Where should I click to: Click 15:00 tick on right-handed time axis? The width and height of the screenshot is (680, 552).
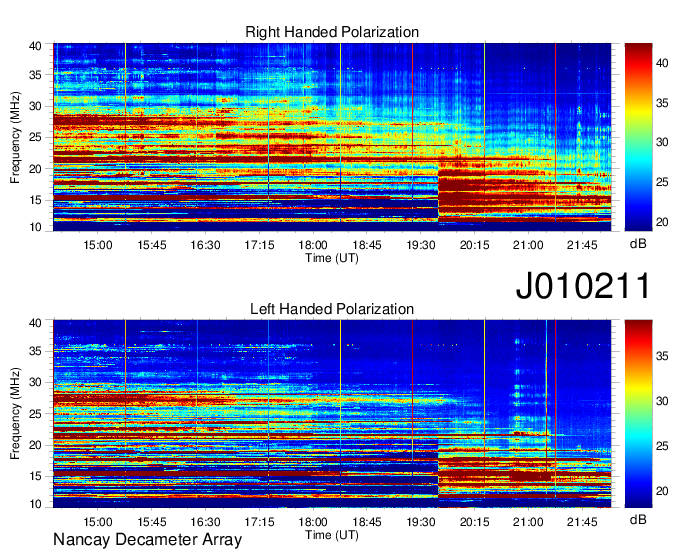(98, 245)
